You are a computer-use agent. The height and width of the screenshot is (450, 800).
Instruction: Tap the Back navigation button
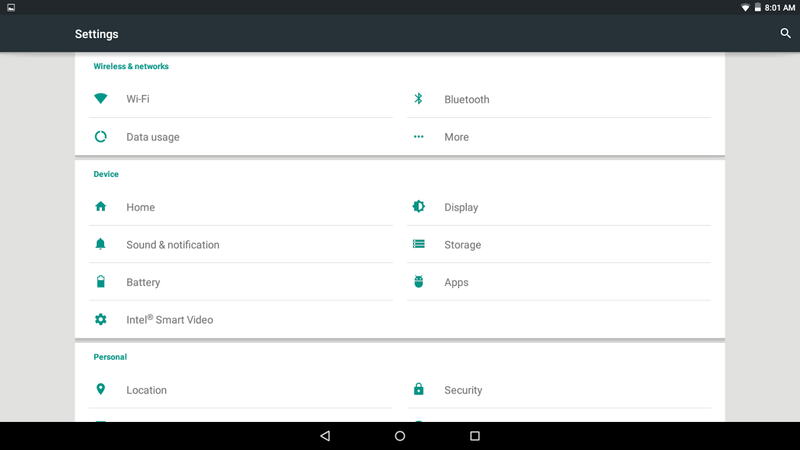click(325, 436)
